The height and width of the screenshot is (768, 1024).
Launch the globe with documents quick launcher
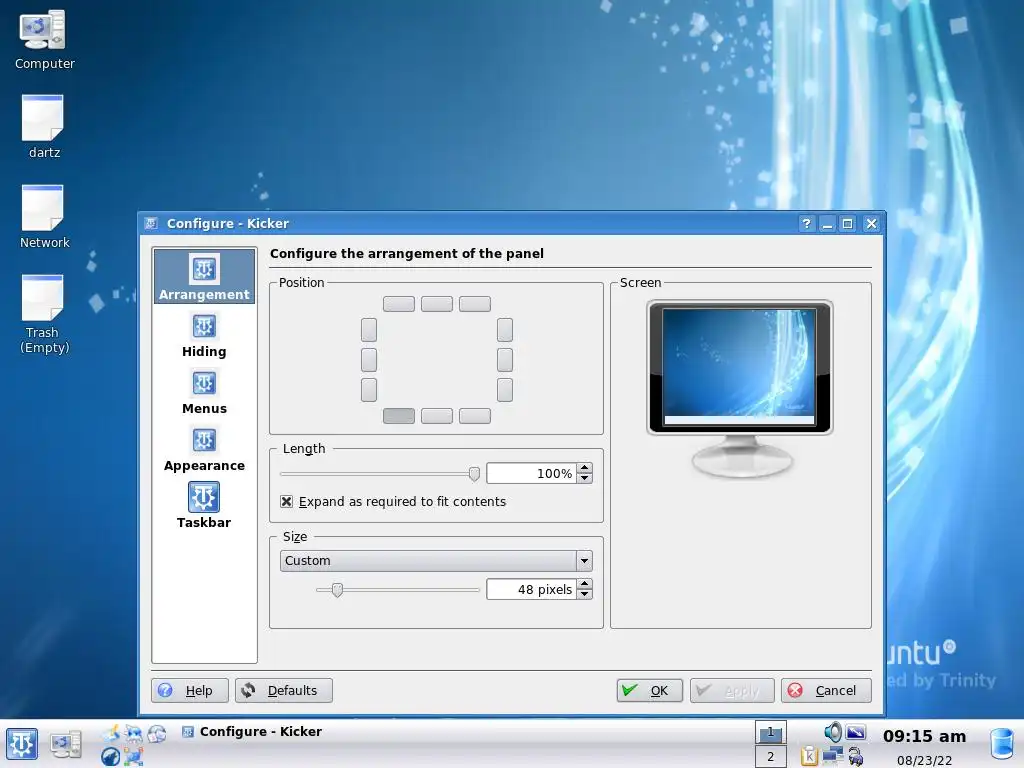click(157, 733)
